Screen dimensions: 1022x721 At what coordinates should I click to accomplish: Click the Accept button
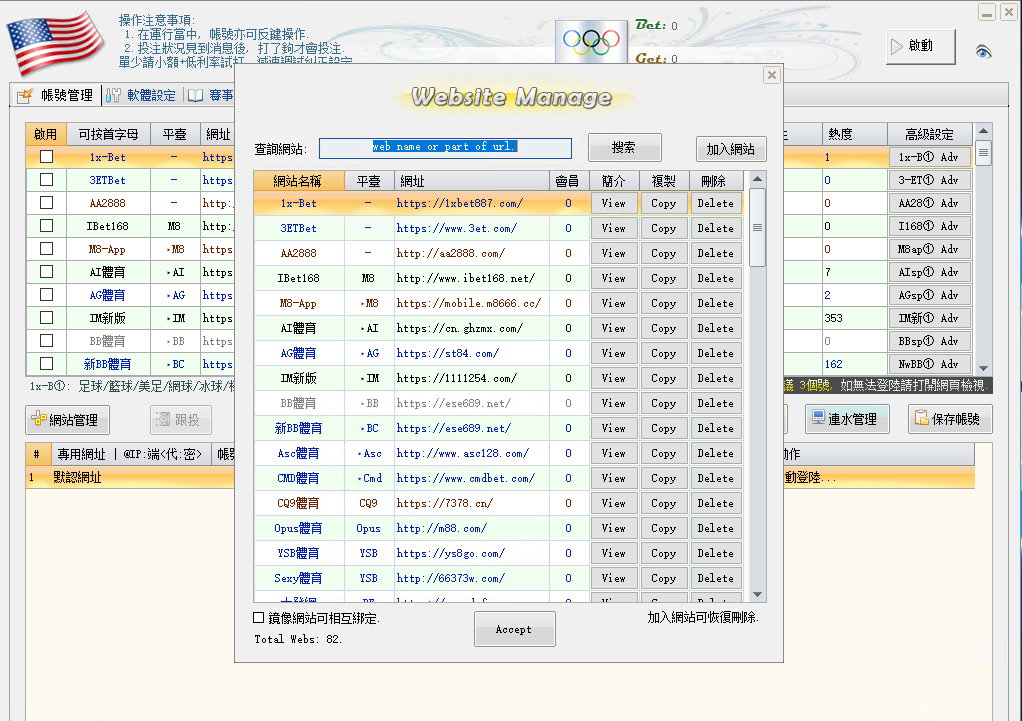point(514,629)
